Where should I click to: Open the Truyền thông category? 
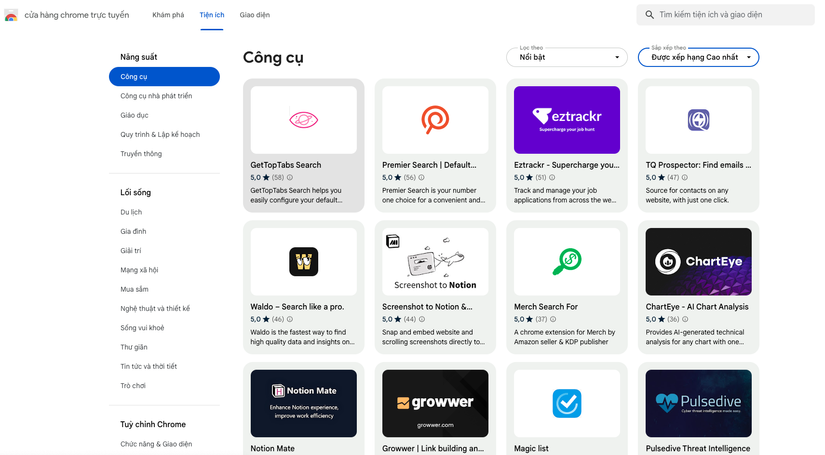point(141,154)
